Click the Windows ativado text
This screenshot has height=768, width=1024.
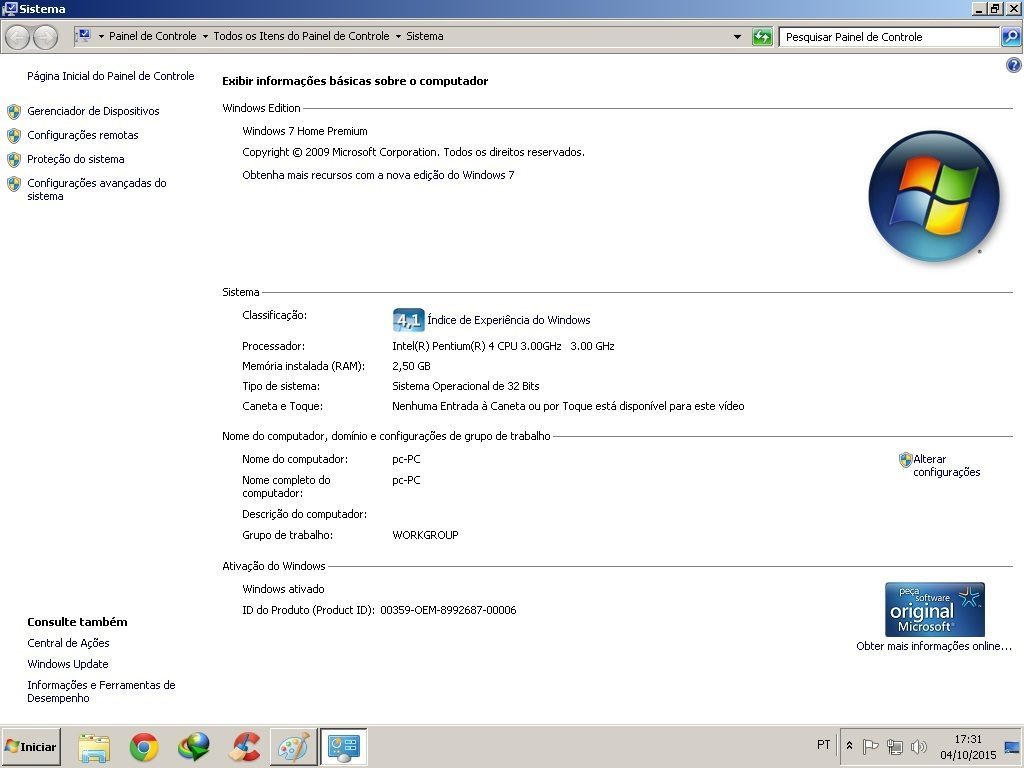[x=283, y=589]
